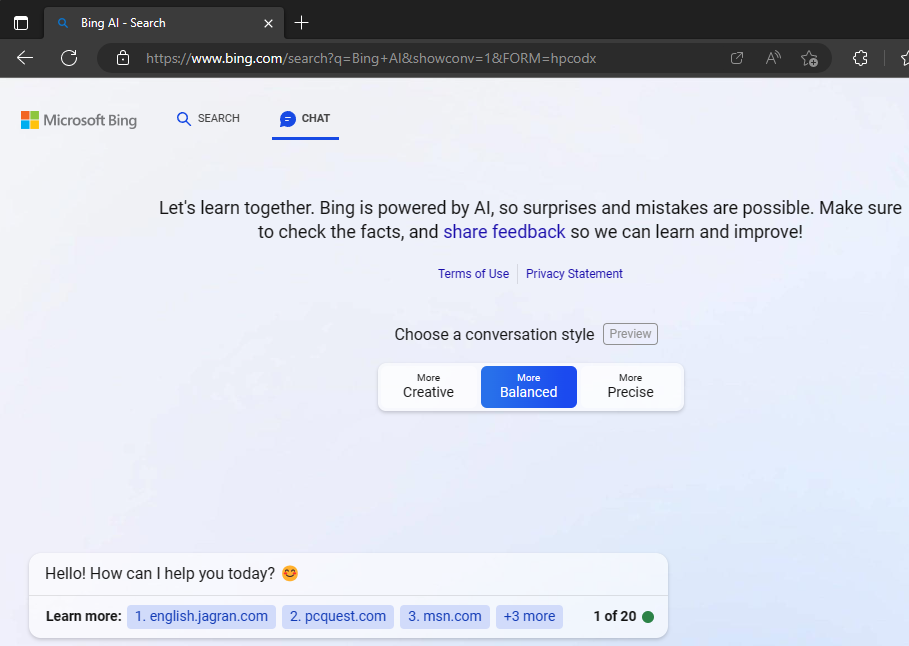Expand +3 more sources

(529, 616)
